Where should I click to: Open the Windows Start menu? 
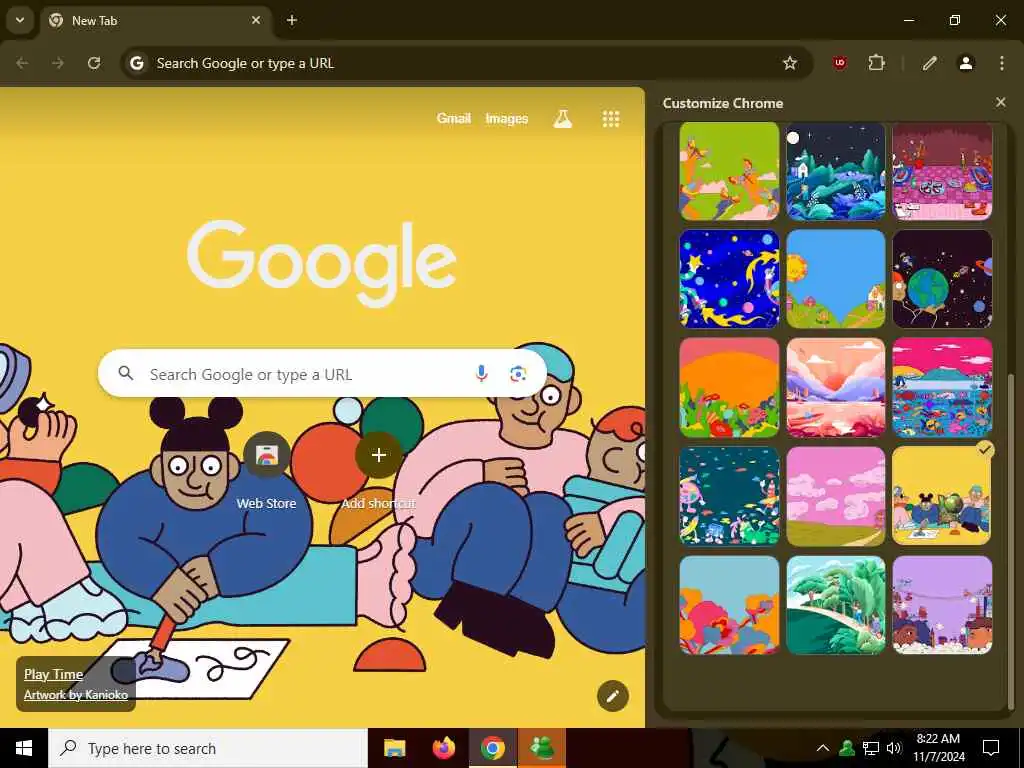(x=24, y=748)
